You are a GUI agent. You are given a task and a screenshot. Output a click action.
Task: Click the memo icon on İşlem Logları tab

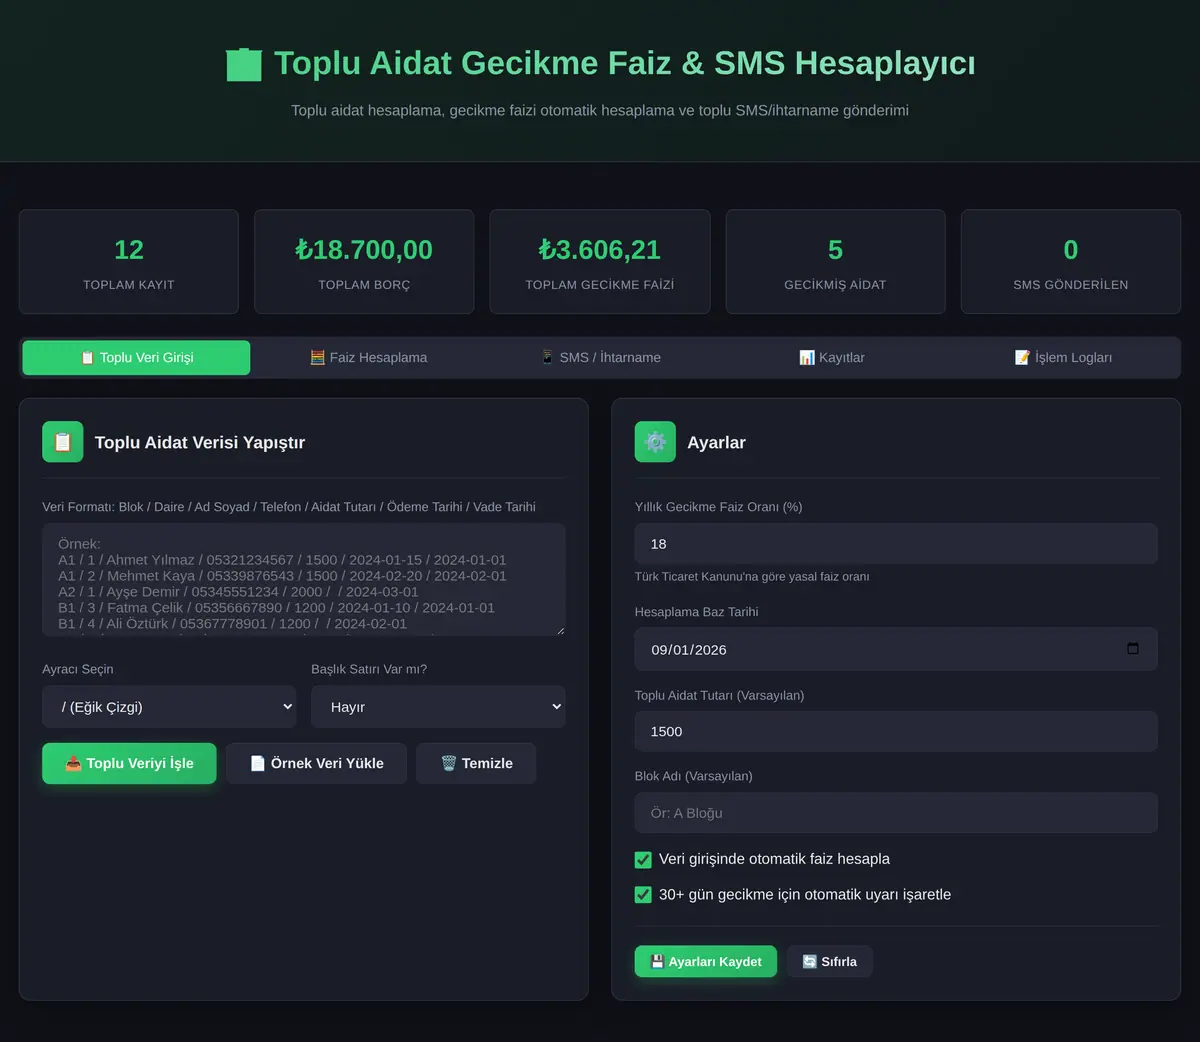pos(1022,357)
